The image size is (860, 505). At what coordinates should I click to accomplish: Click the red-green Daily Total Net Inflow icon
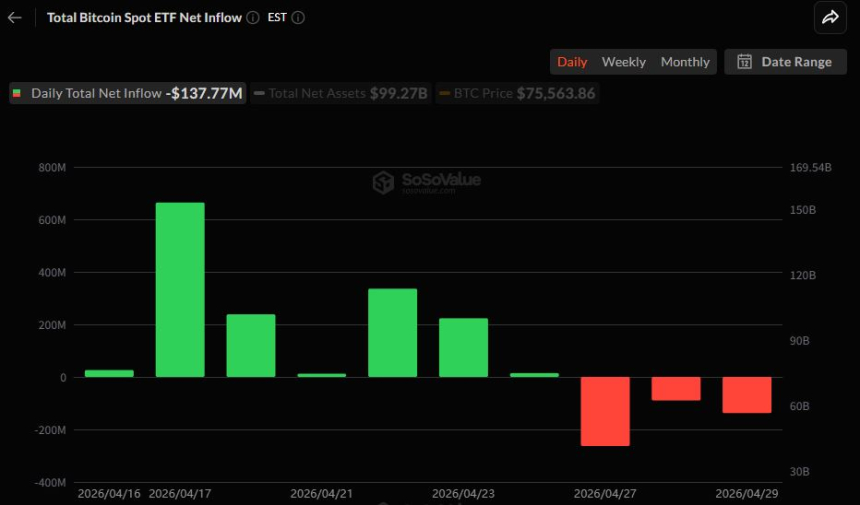tap(17, 93)
